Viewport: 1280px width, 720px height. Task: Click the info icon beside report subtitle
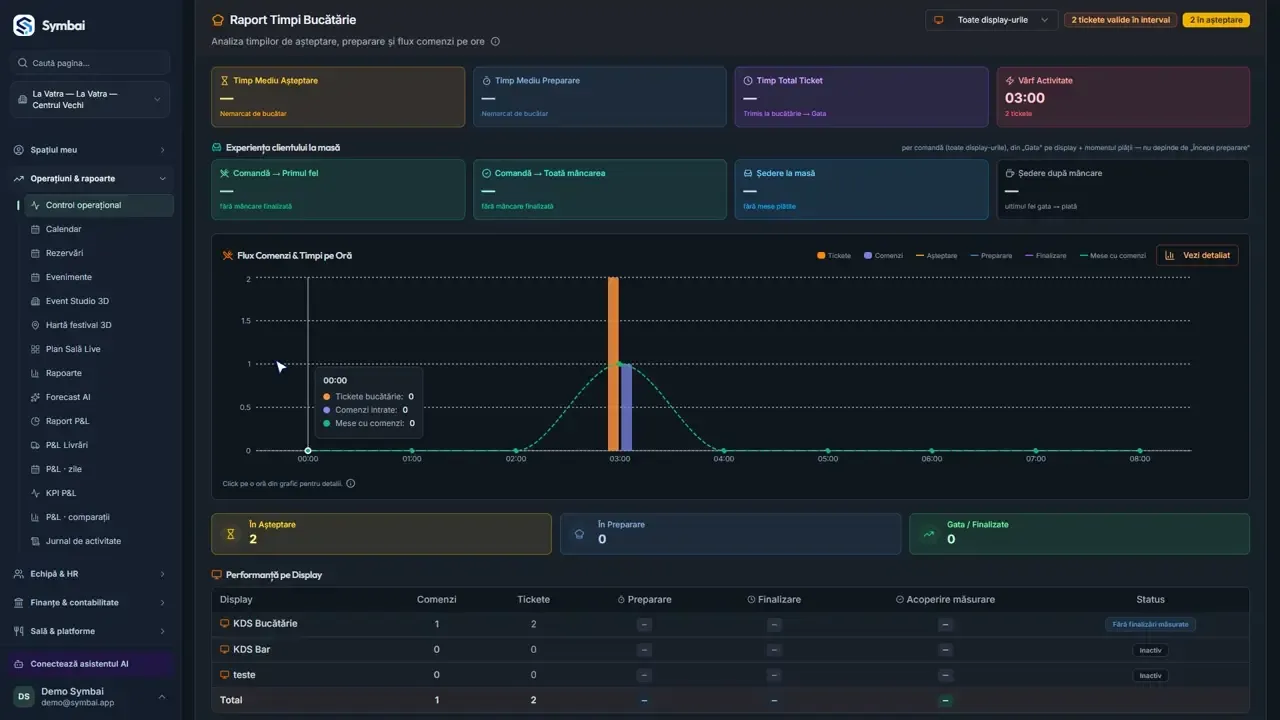click(x=495, y=42)
